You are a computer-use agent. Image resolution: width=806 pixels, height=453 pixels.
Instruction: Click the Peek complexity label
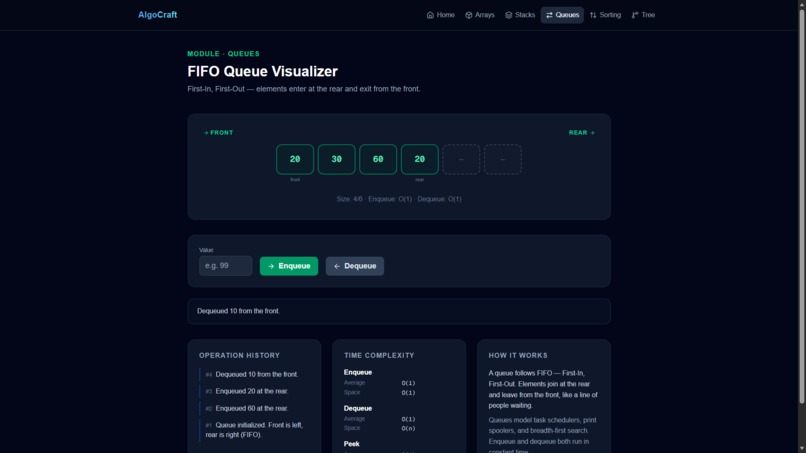coord(352,444)
